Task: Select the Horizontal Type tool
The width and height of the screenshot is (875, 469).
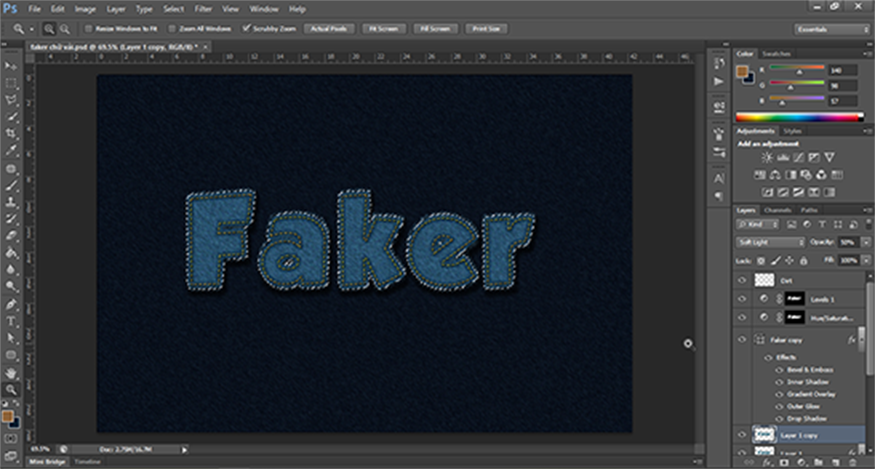Action: (x=12, y=321)
